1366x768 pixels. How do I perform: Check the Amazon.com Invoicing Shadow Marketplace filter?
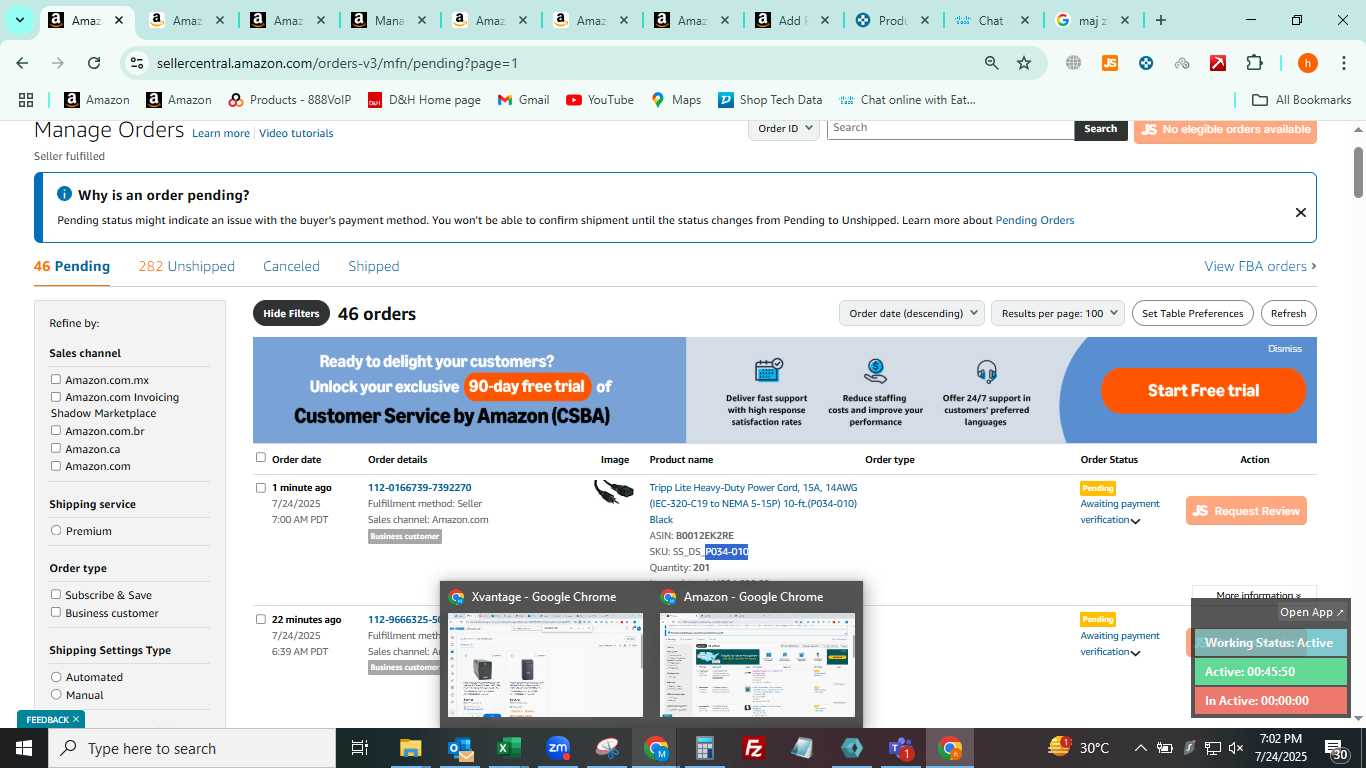point(56,396)
